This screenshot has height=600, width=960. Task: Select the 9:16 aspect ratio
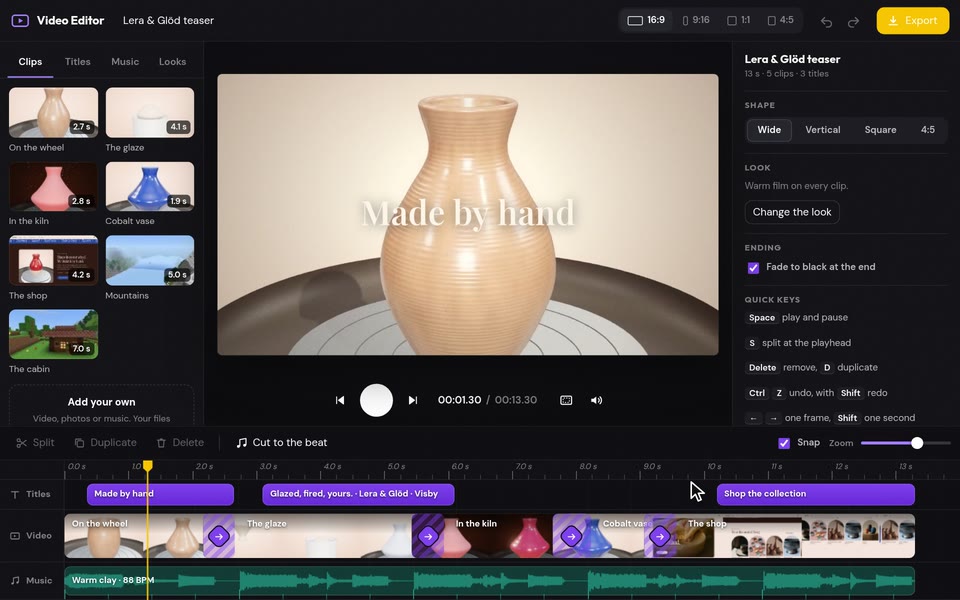tap(696, 20)
